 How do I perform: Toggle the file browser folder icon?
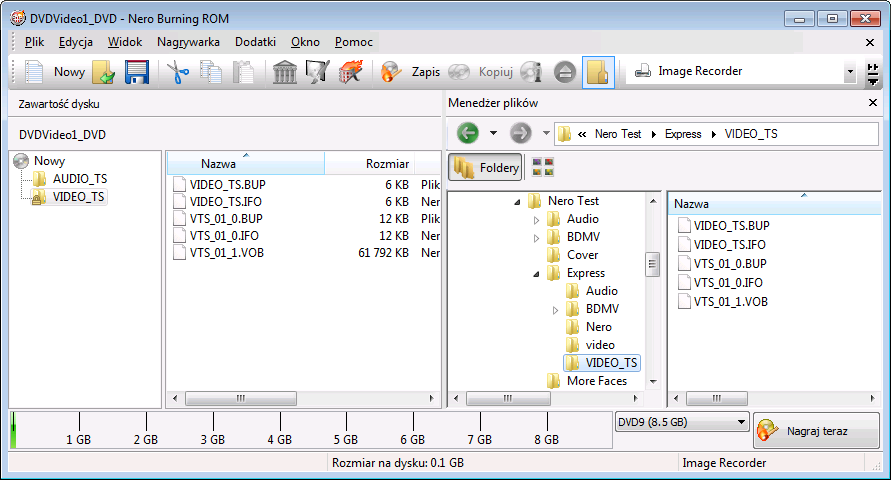pyautogui.click(x=598, y=72)
